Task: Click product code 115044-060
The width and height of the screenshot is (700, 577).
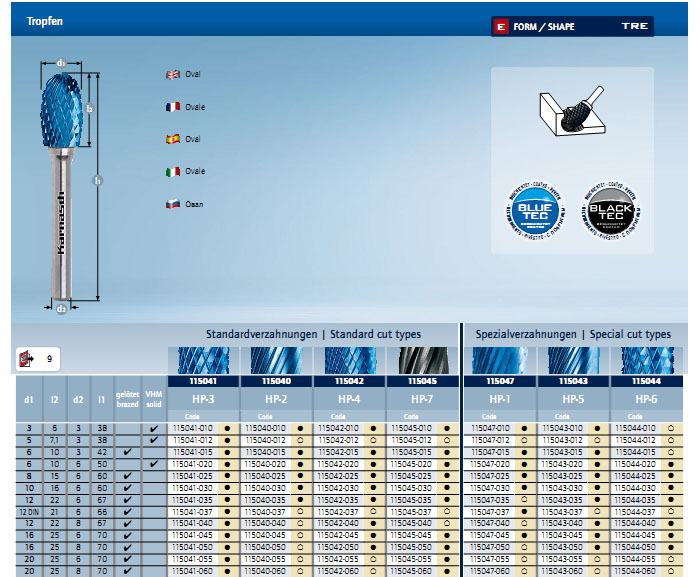Action: click(x=637, y=571)
